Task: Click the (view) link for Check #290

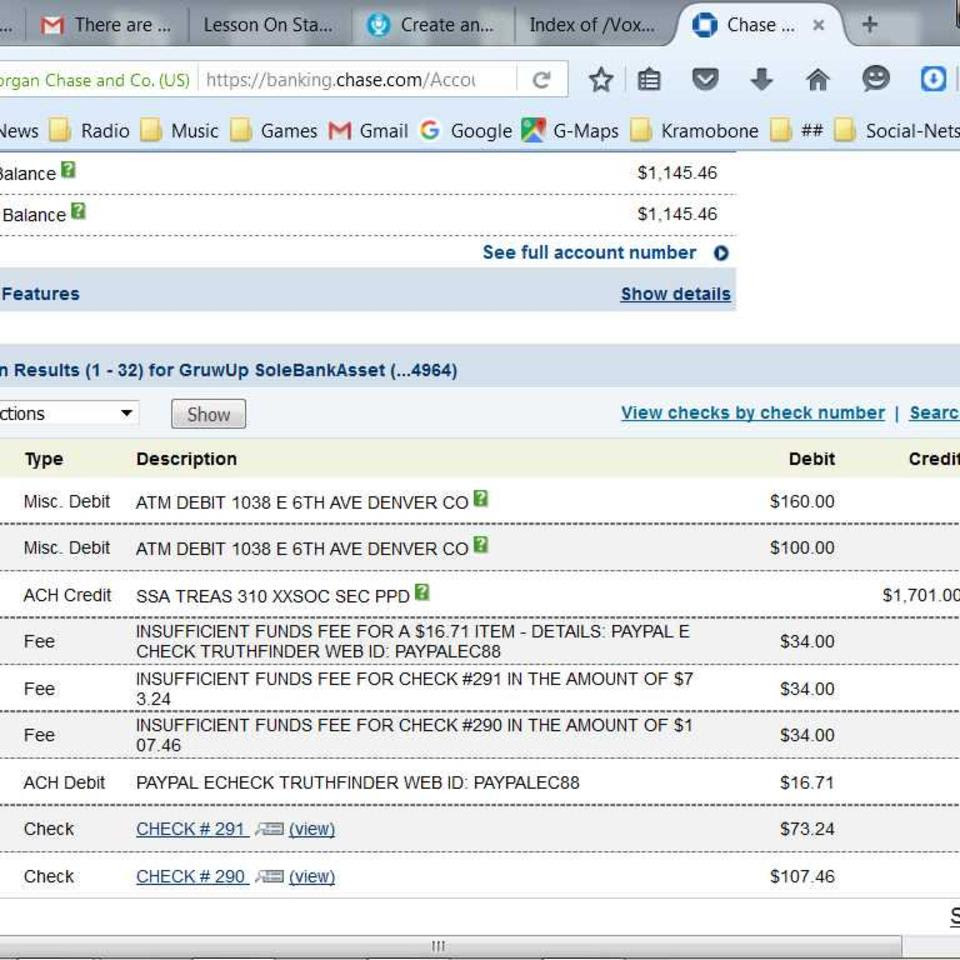Action: pyautogui.click(x=312, y=877)
